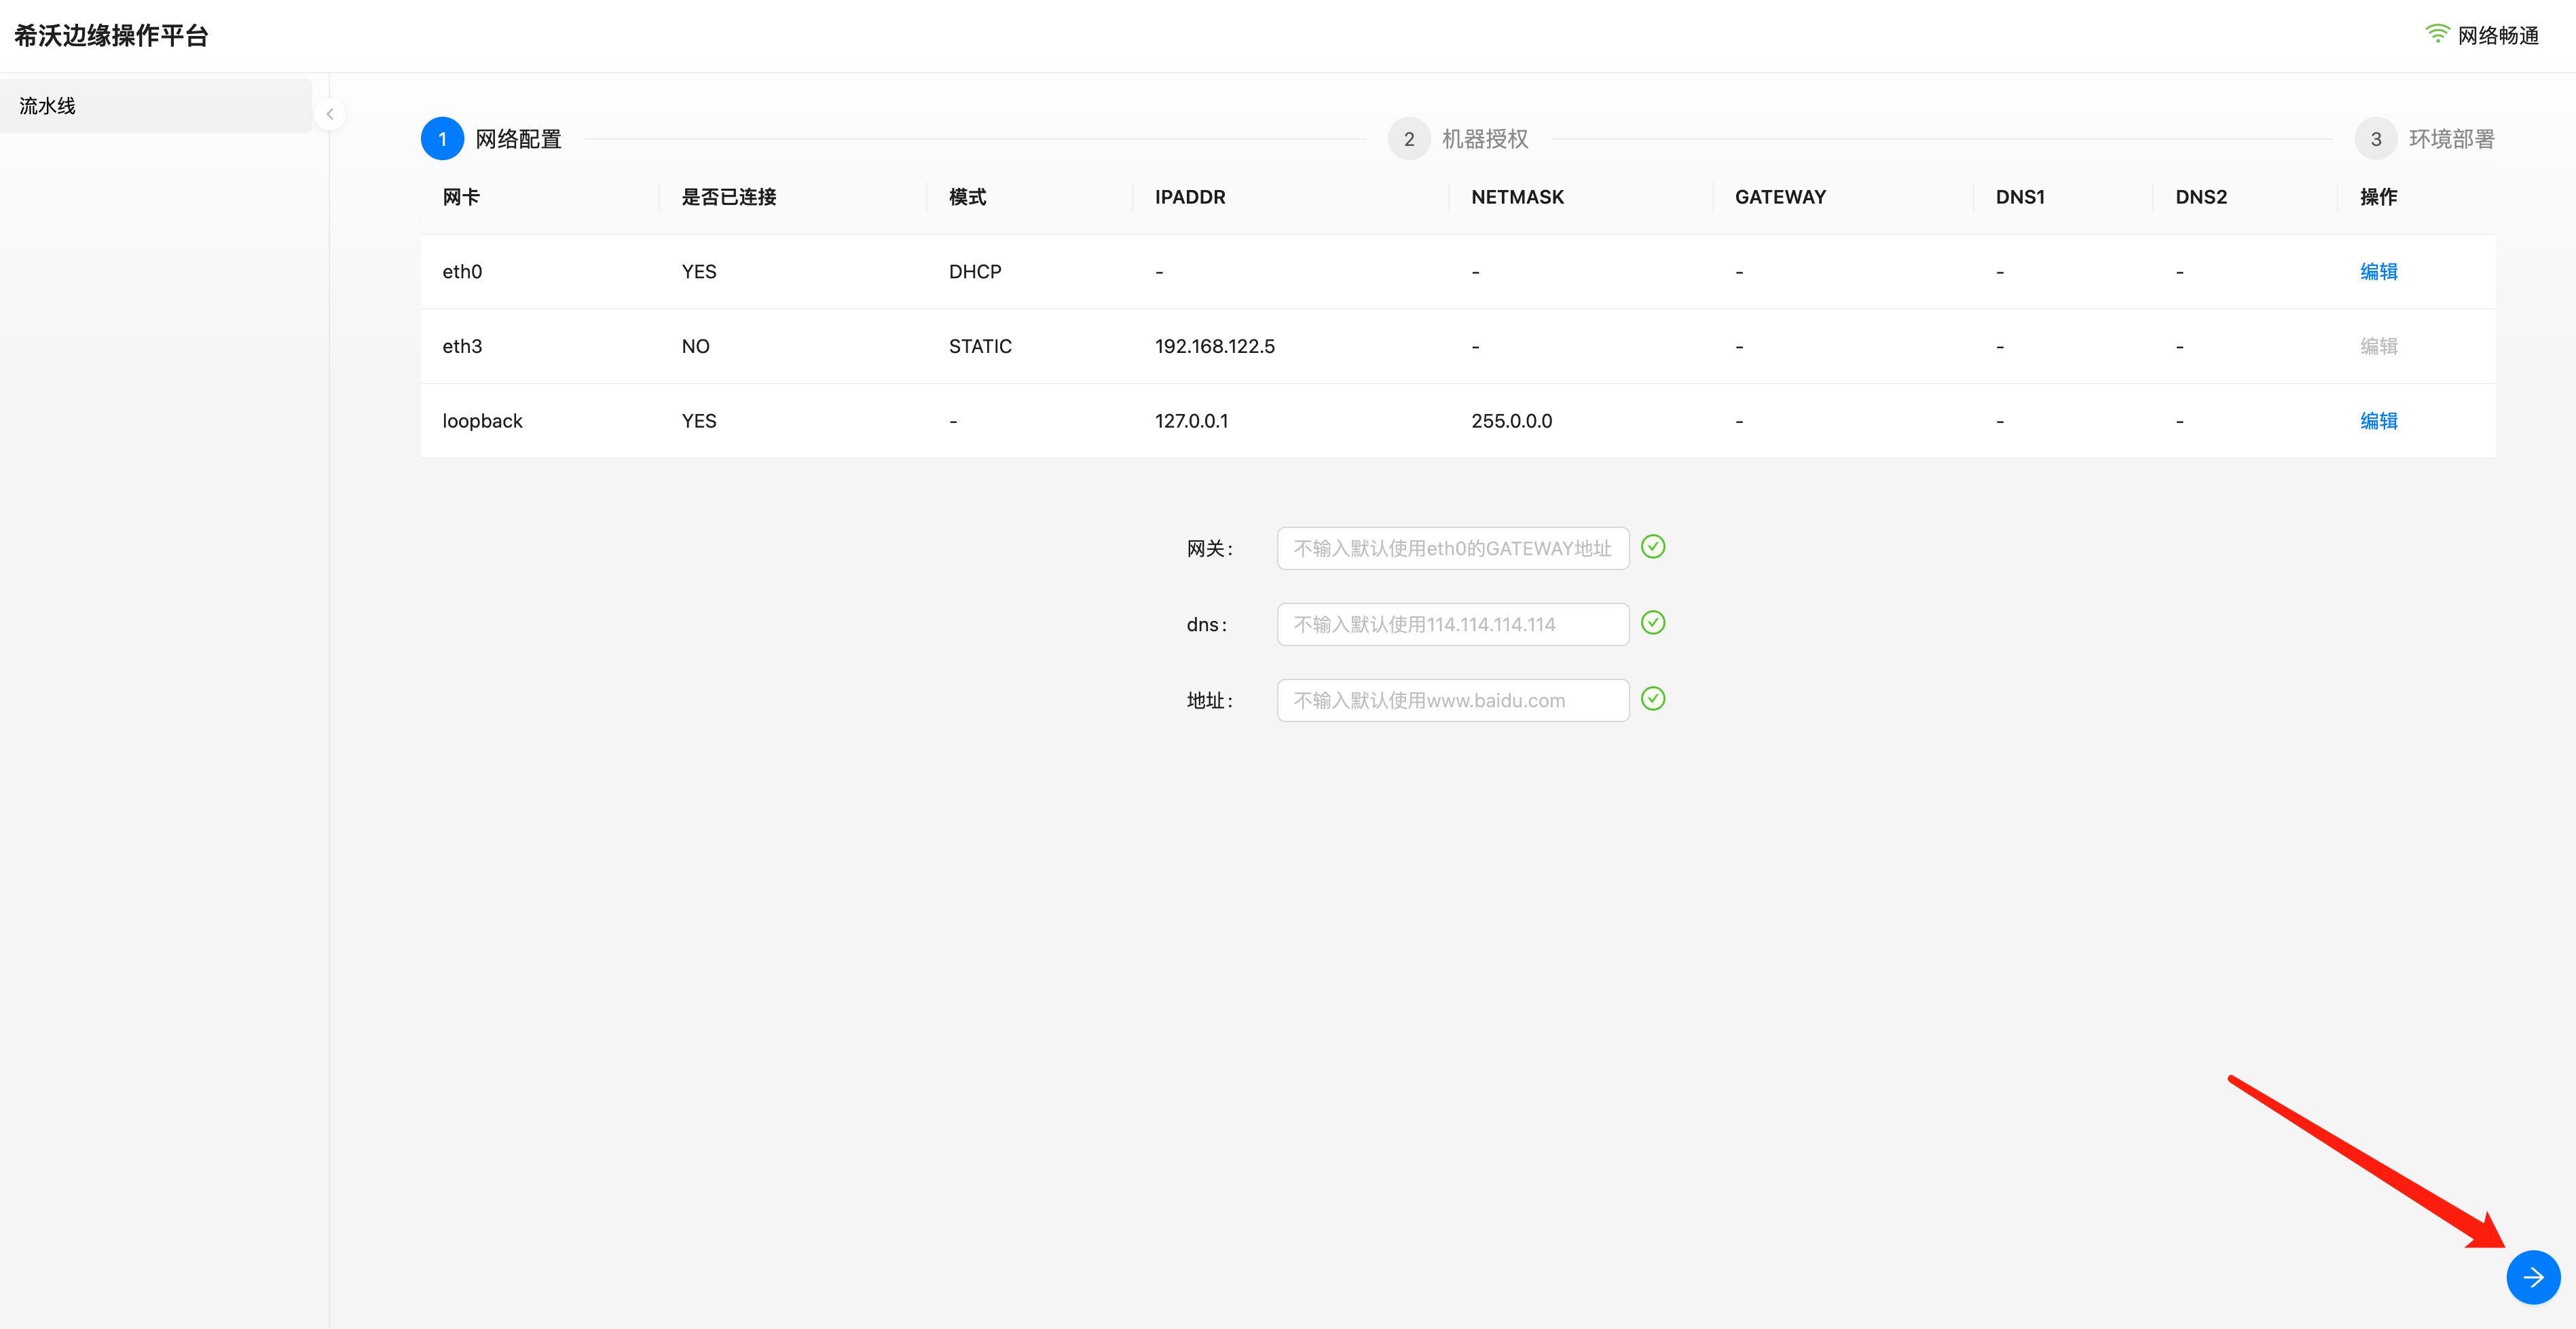
Task: Click the 网卡 column header
Action: coord(461,197)
